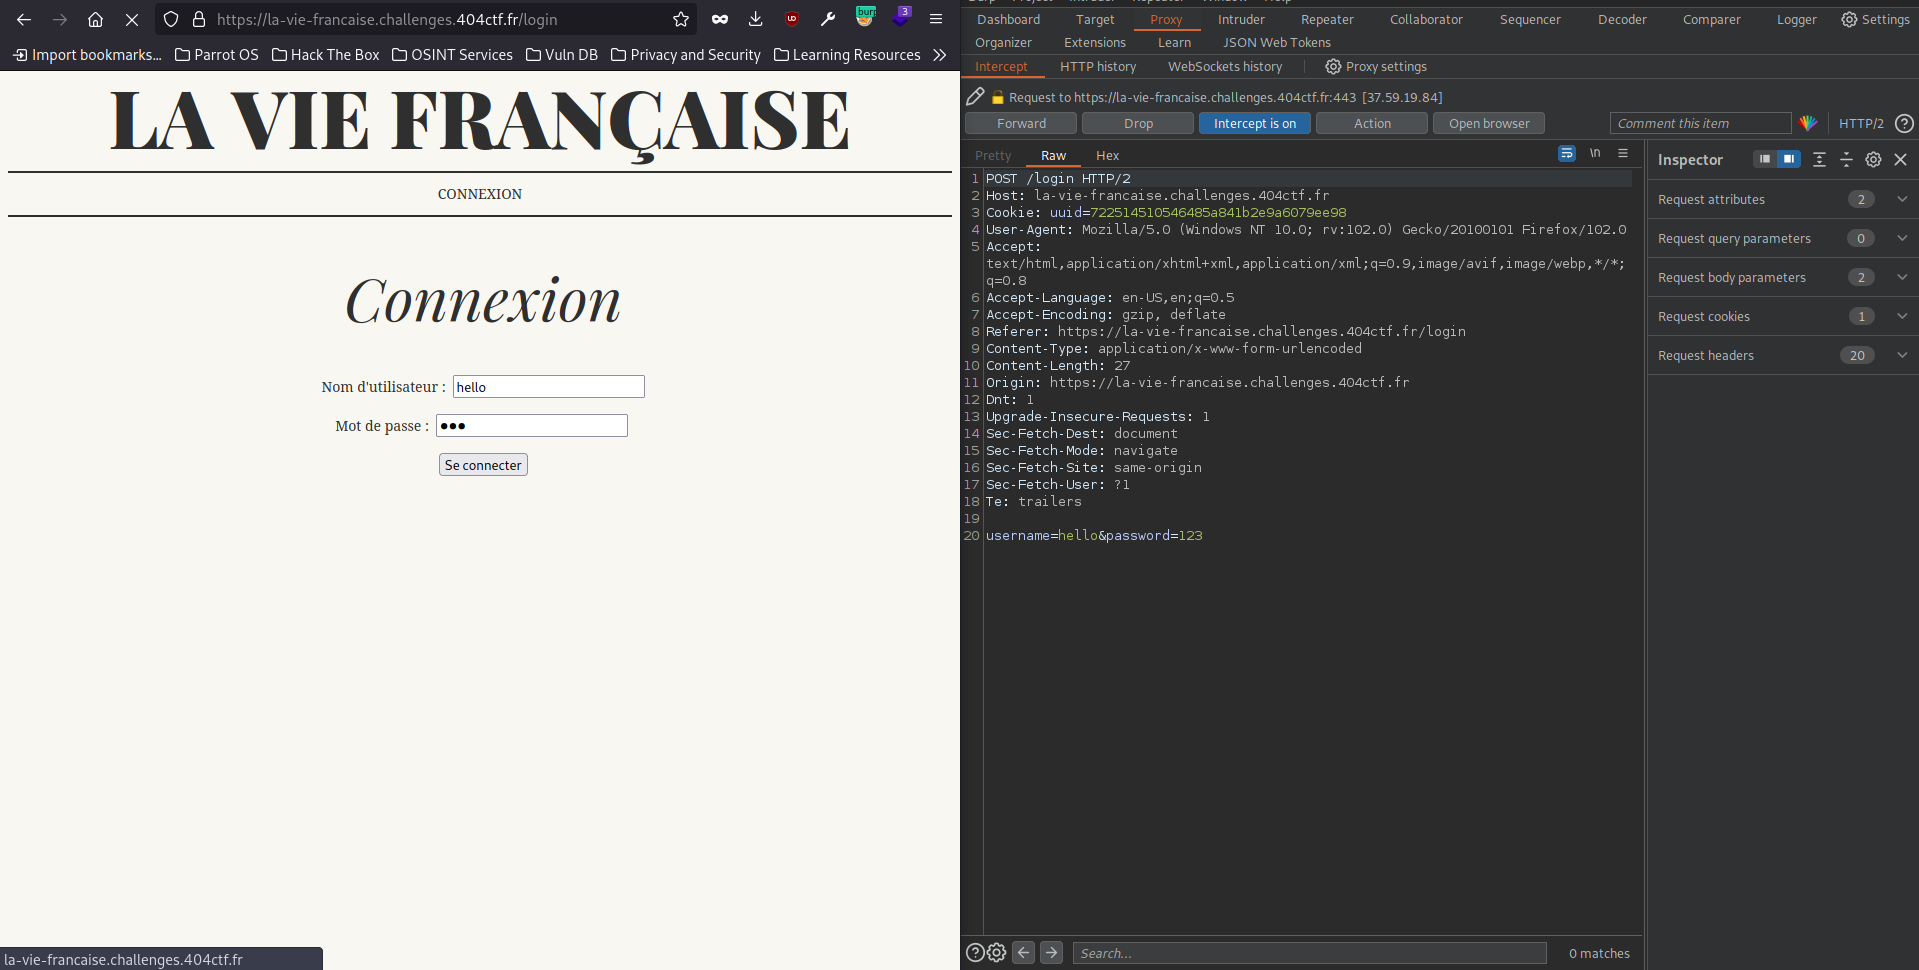The height and width of the screenshot is (970, 1919).
Task: Click the Burp highlight color picker icon
Action: [1808, 123]
